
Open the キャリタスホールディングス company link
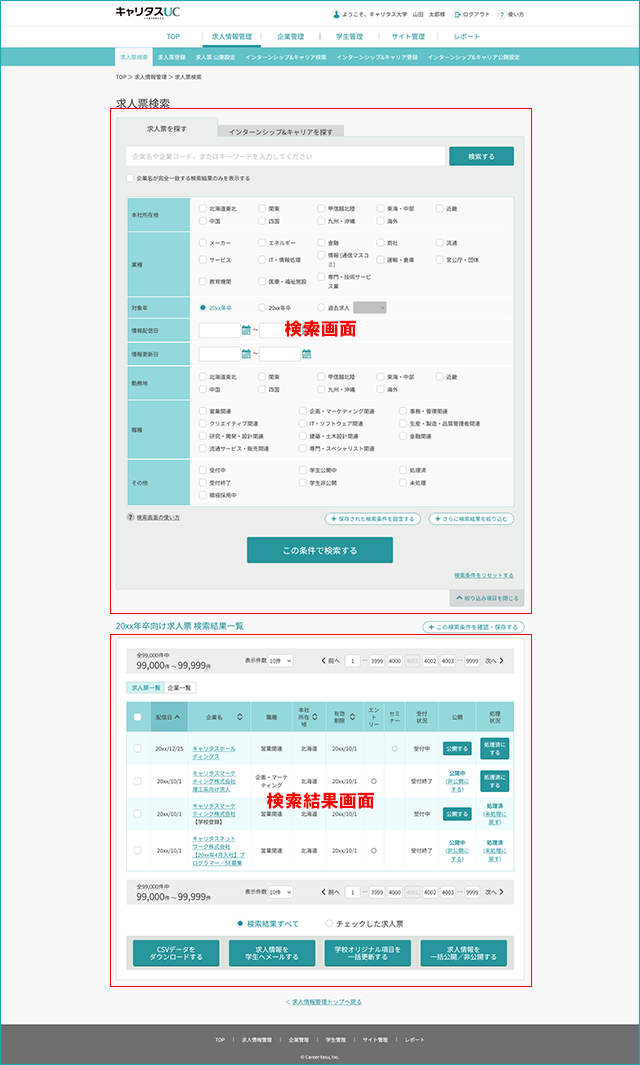tap(214, 752)
